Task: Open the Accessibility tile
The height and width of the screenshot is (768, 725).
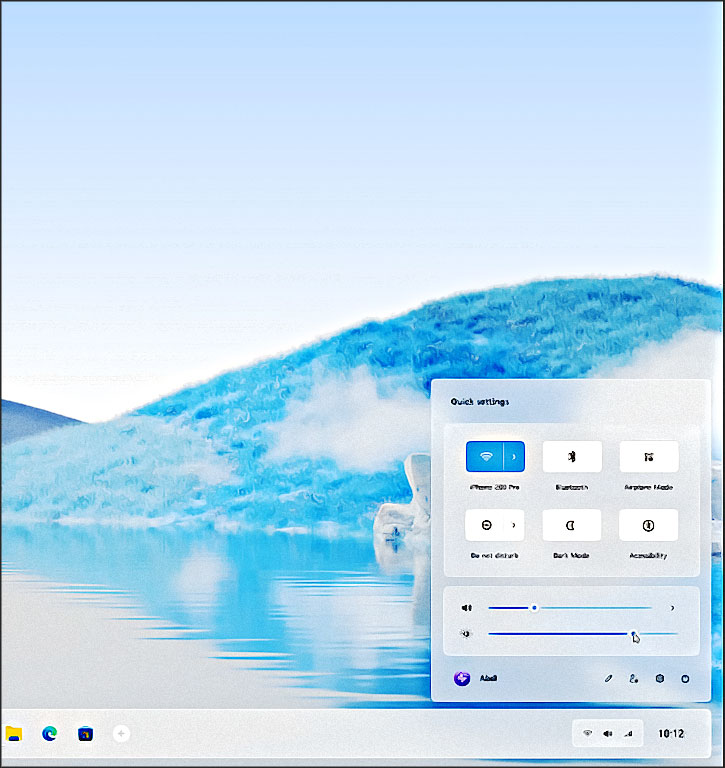Action: [649, 525]
